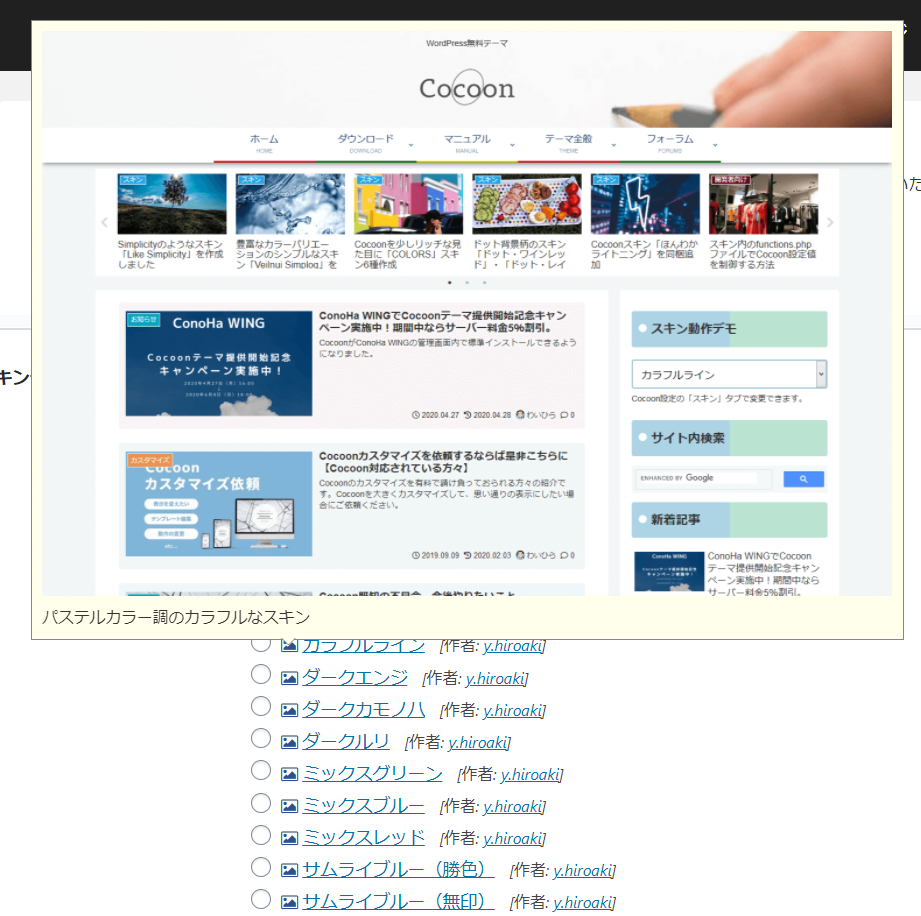921x916 pixels.
Task: Follow the ミックスブルー skin link
Action: point(364,806)
